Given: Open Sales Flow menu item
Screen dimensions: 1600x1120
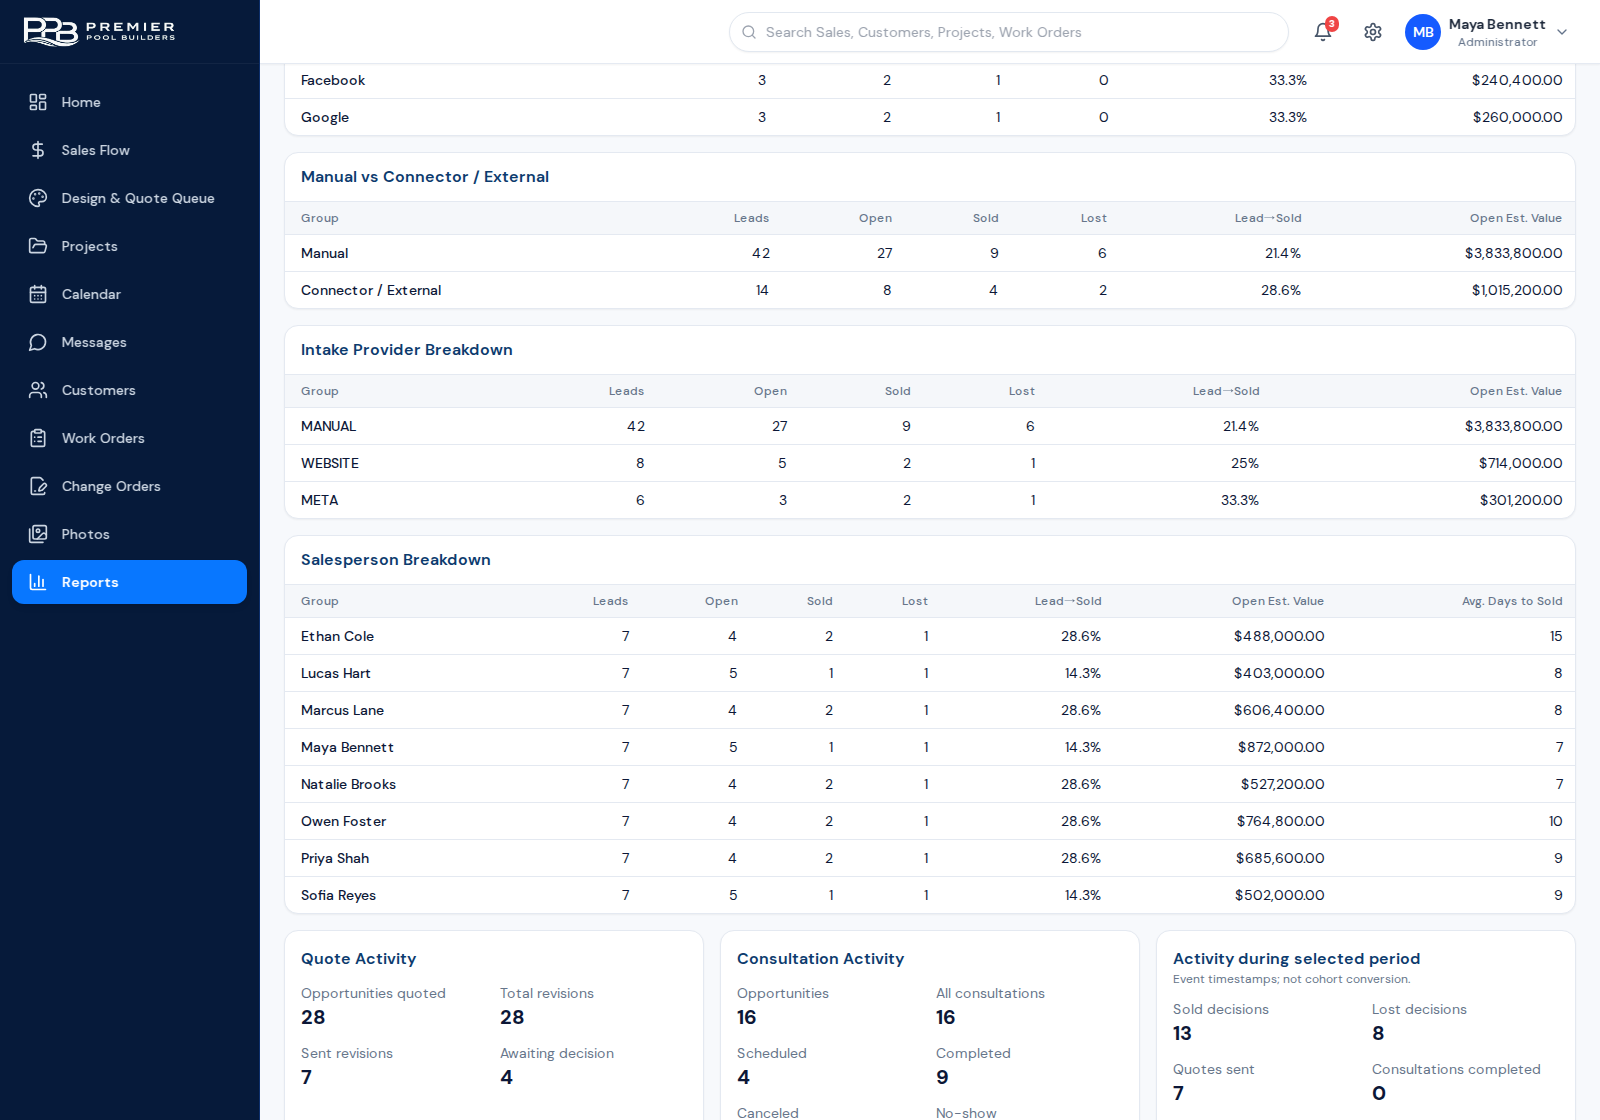Looking at the screenshot, I should point(129,150).
